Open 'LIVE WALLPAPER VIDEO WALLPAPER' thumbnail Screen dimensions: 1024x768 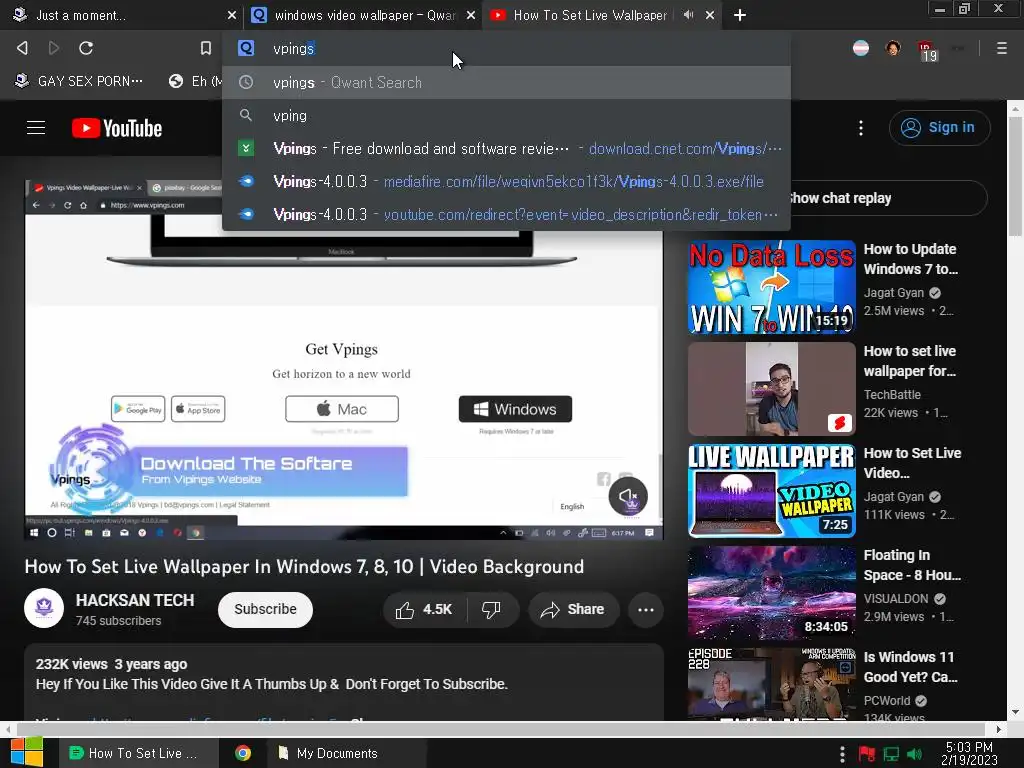(771, 490)
